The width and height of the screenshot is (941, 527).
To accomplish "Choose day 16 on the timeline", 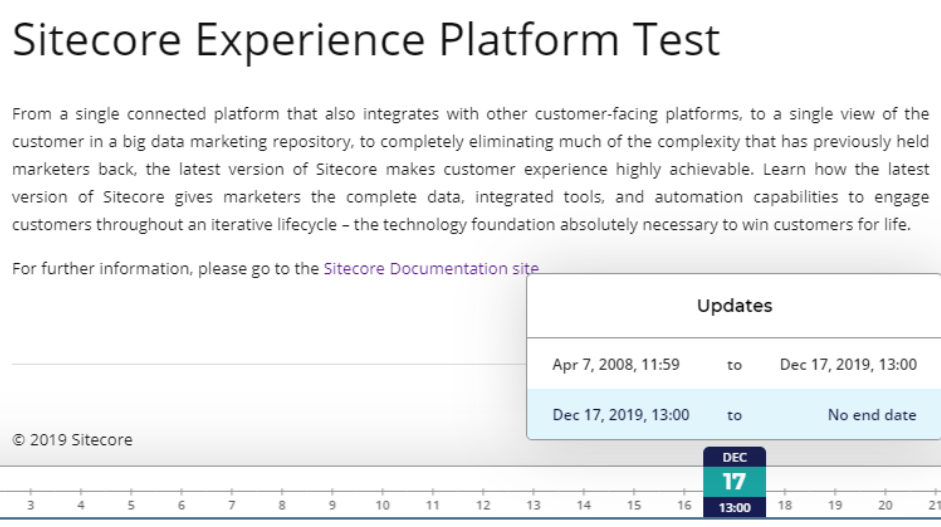I will click(684, 505).
